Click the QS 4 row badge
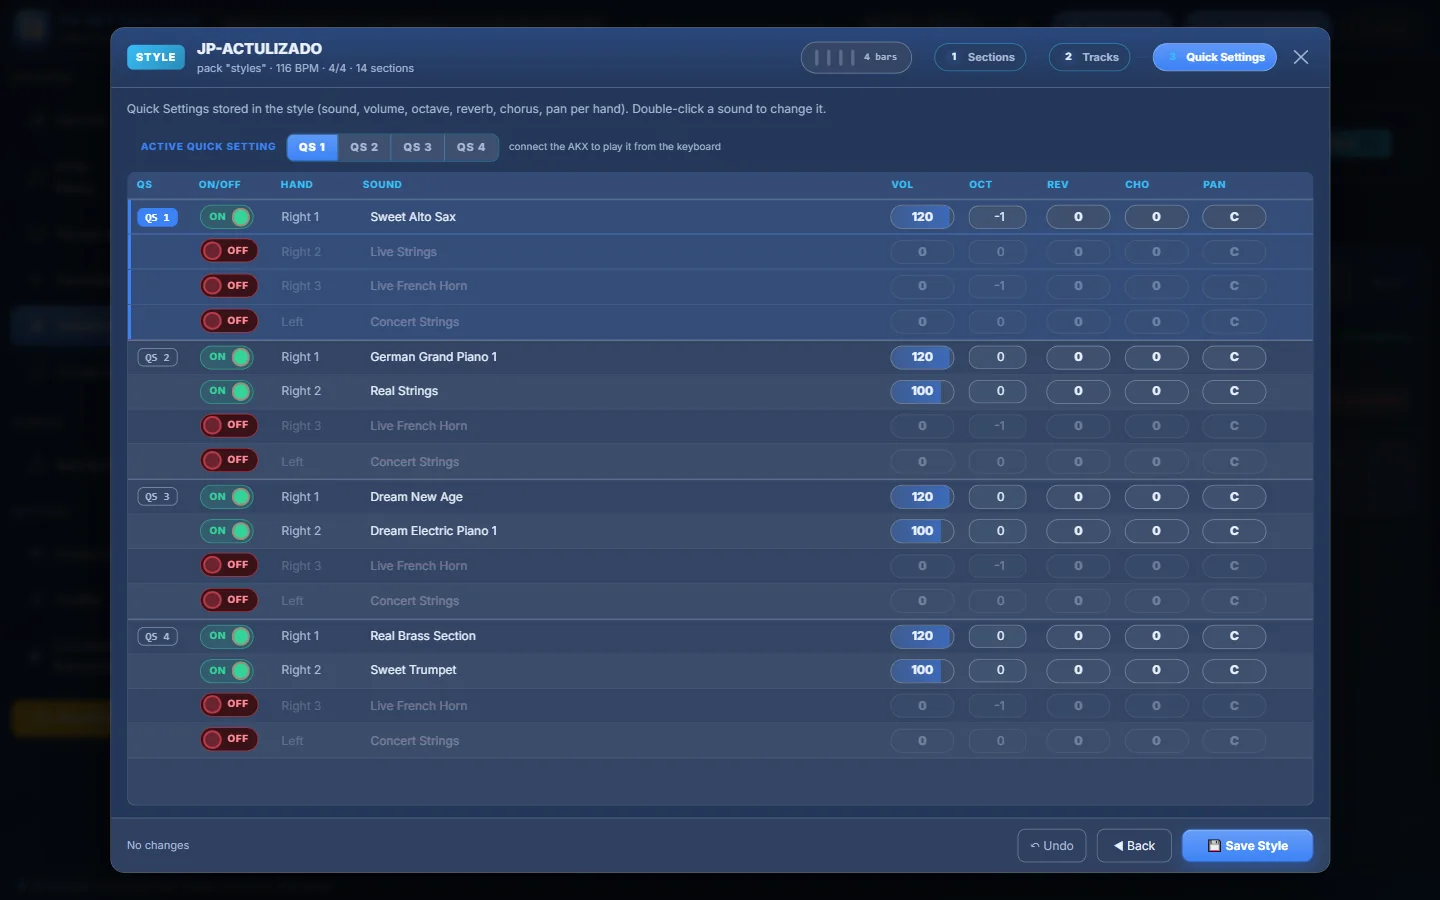Screen dimensions: 1440x900 point(157,636)
